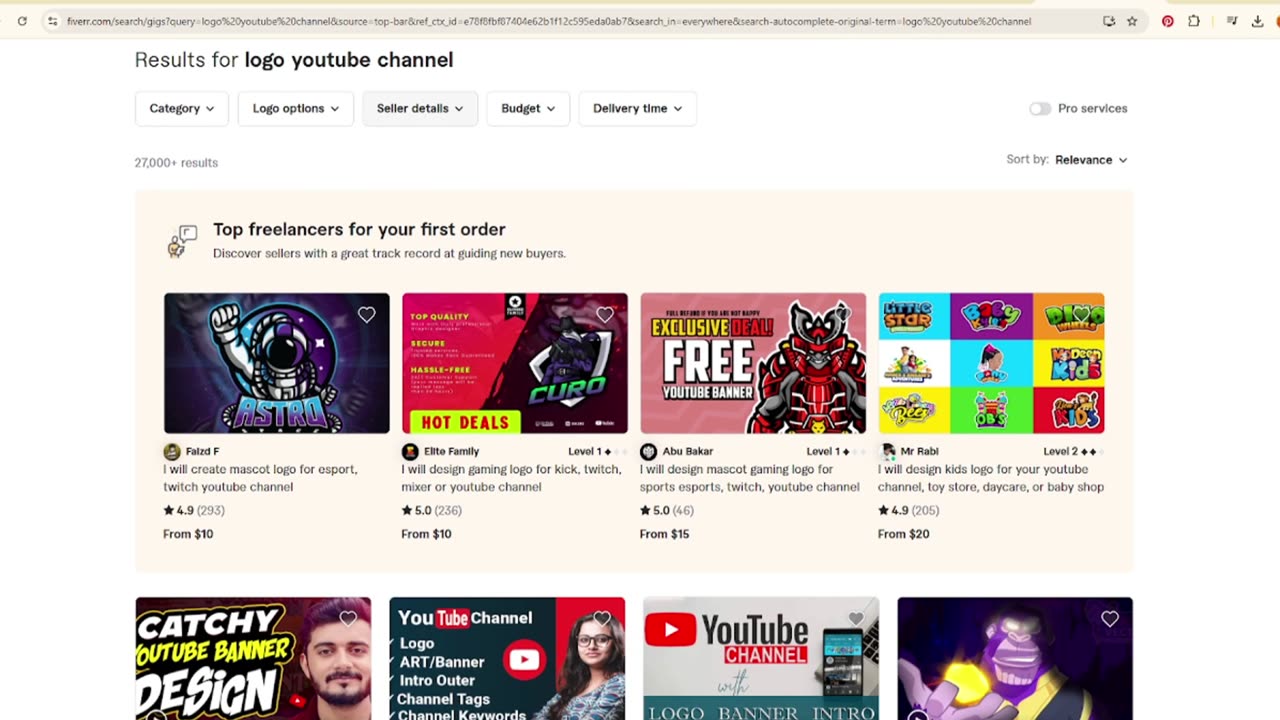Screen dimensions: 1280x720
Task: Open the colorful kids logos grid thumbnail
Action: 991,363
